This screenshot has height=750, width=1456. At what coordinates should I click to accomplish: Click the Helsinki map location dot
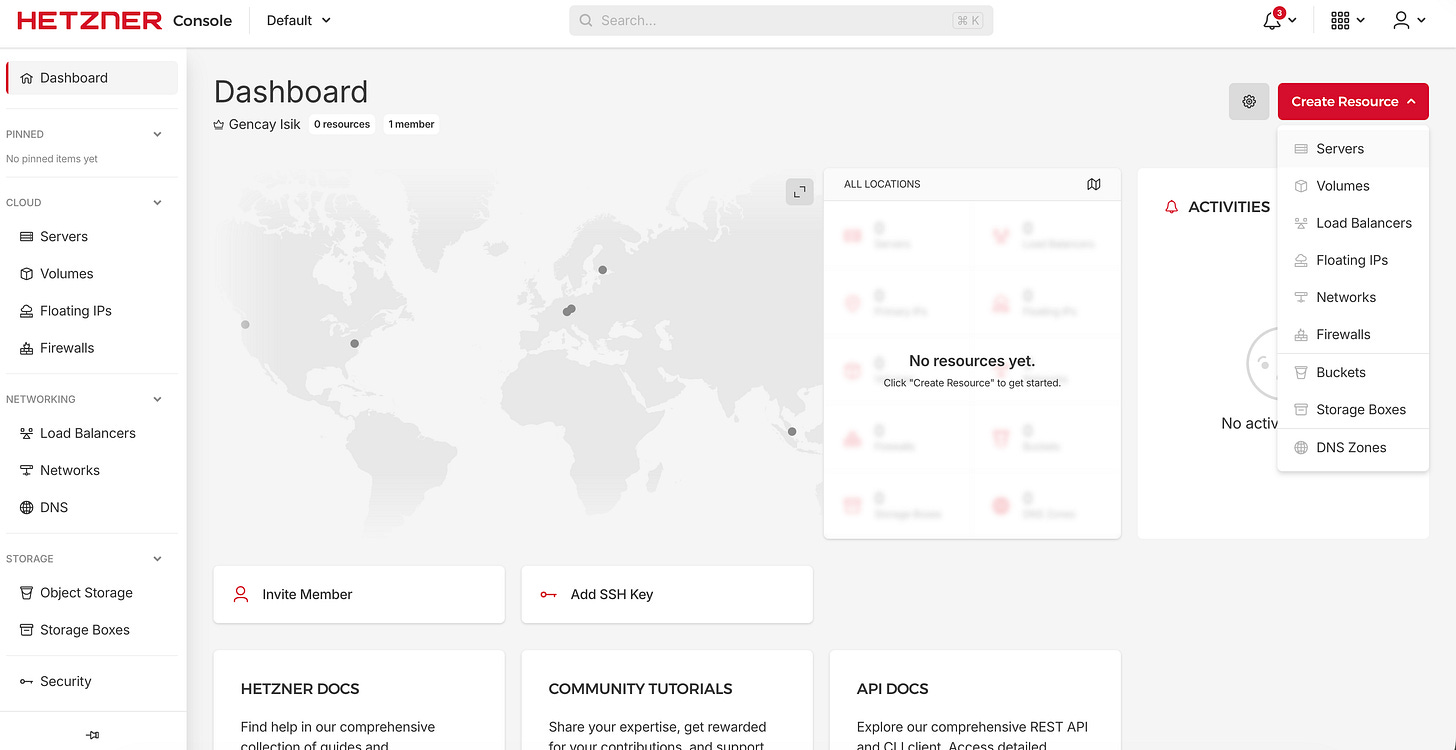point(602,269)
